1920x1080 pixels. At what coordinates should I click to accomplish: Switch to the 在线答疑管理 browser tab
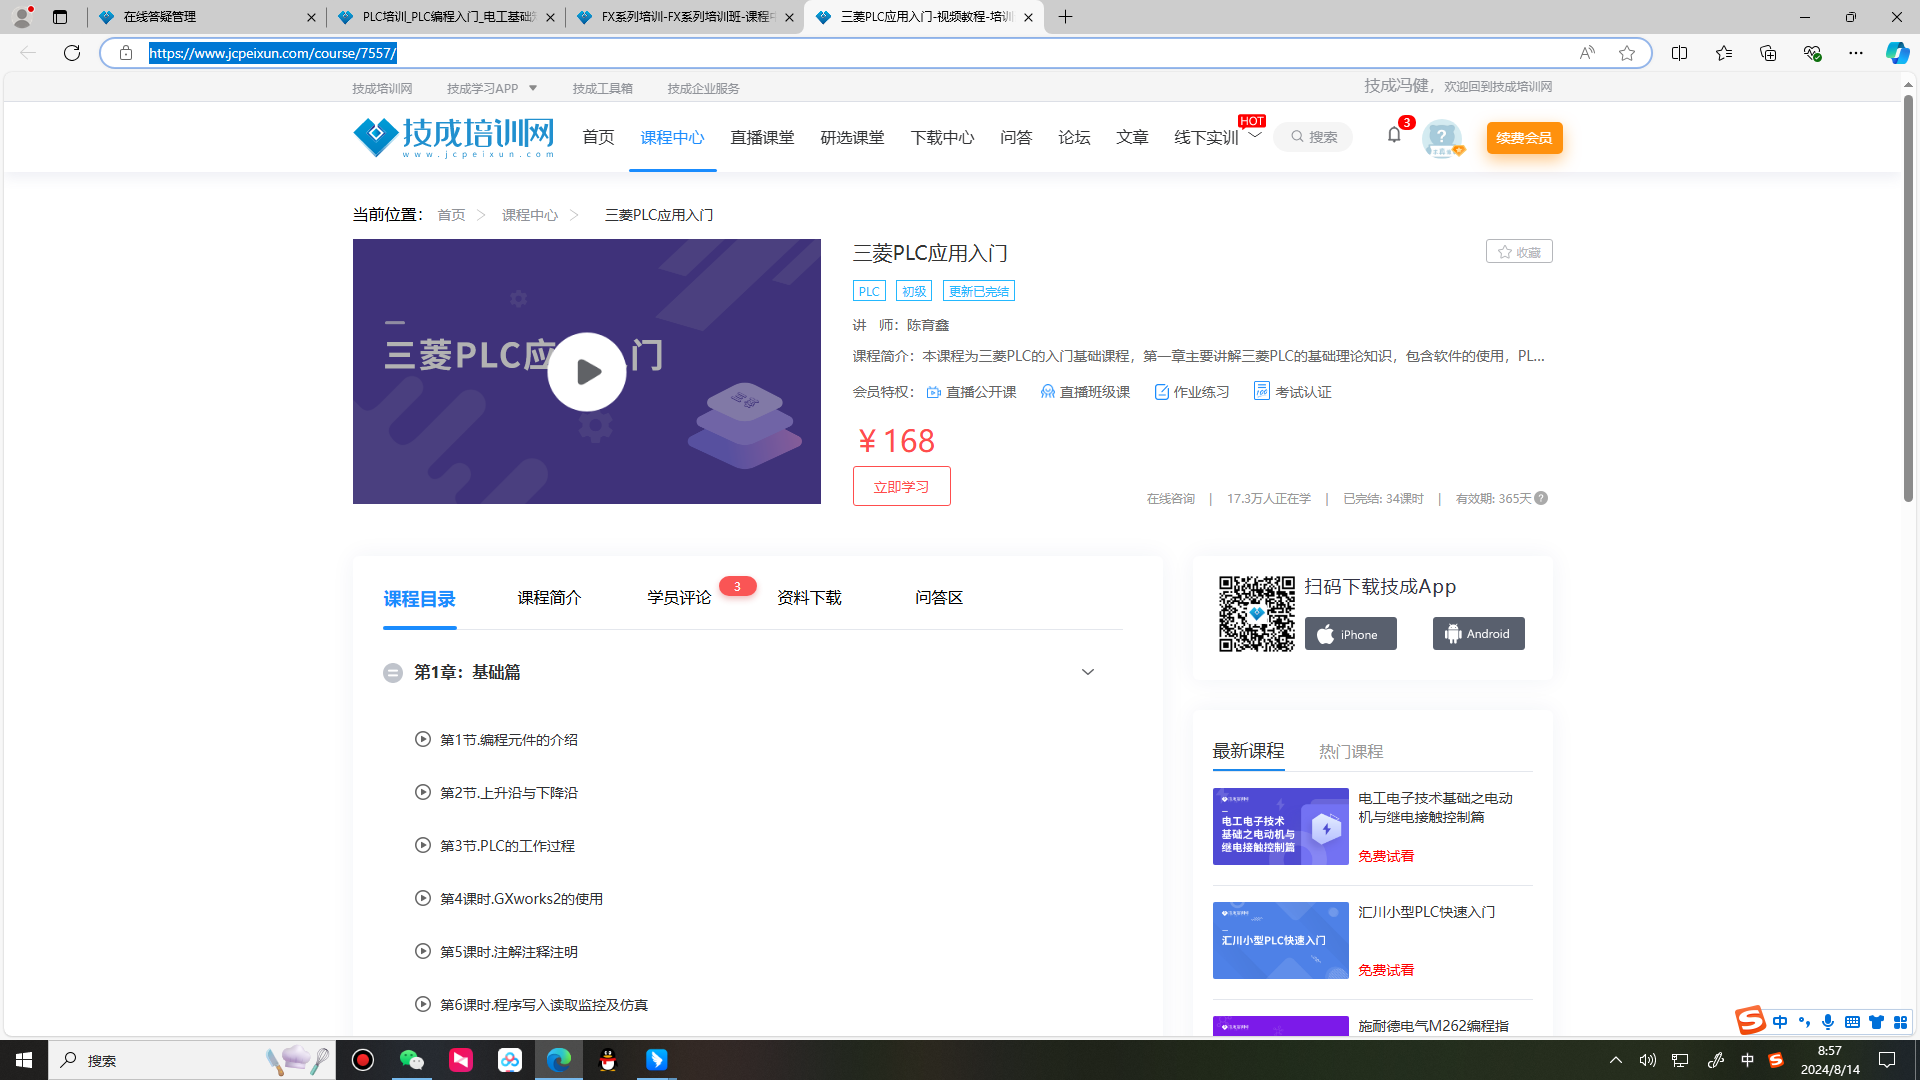tap(206, 17)
